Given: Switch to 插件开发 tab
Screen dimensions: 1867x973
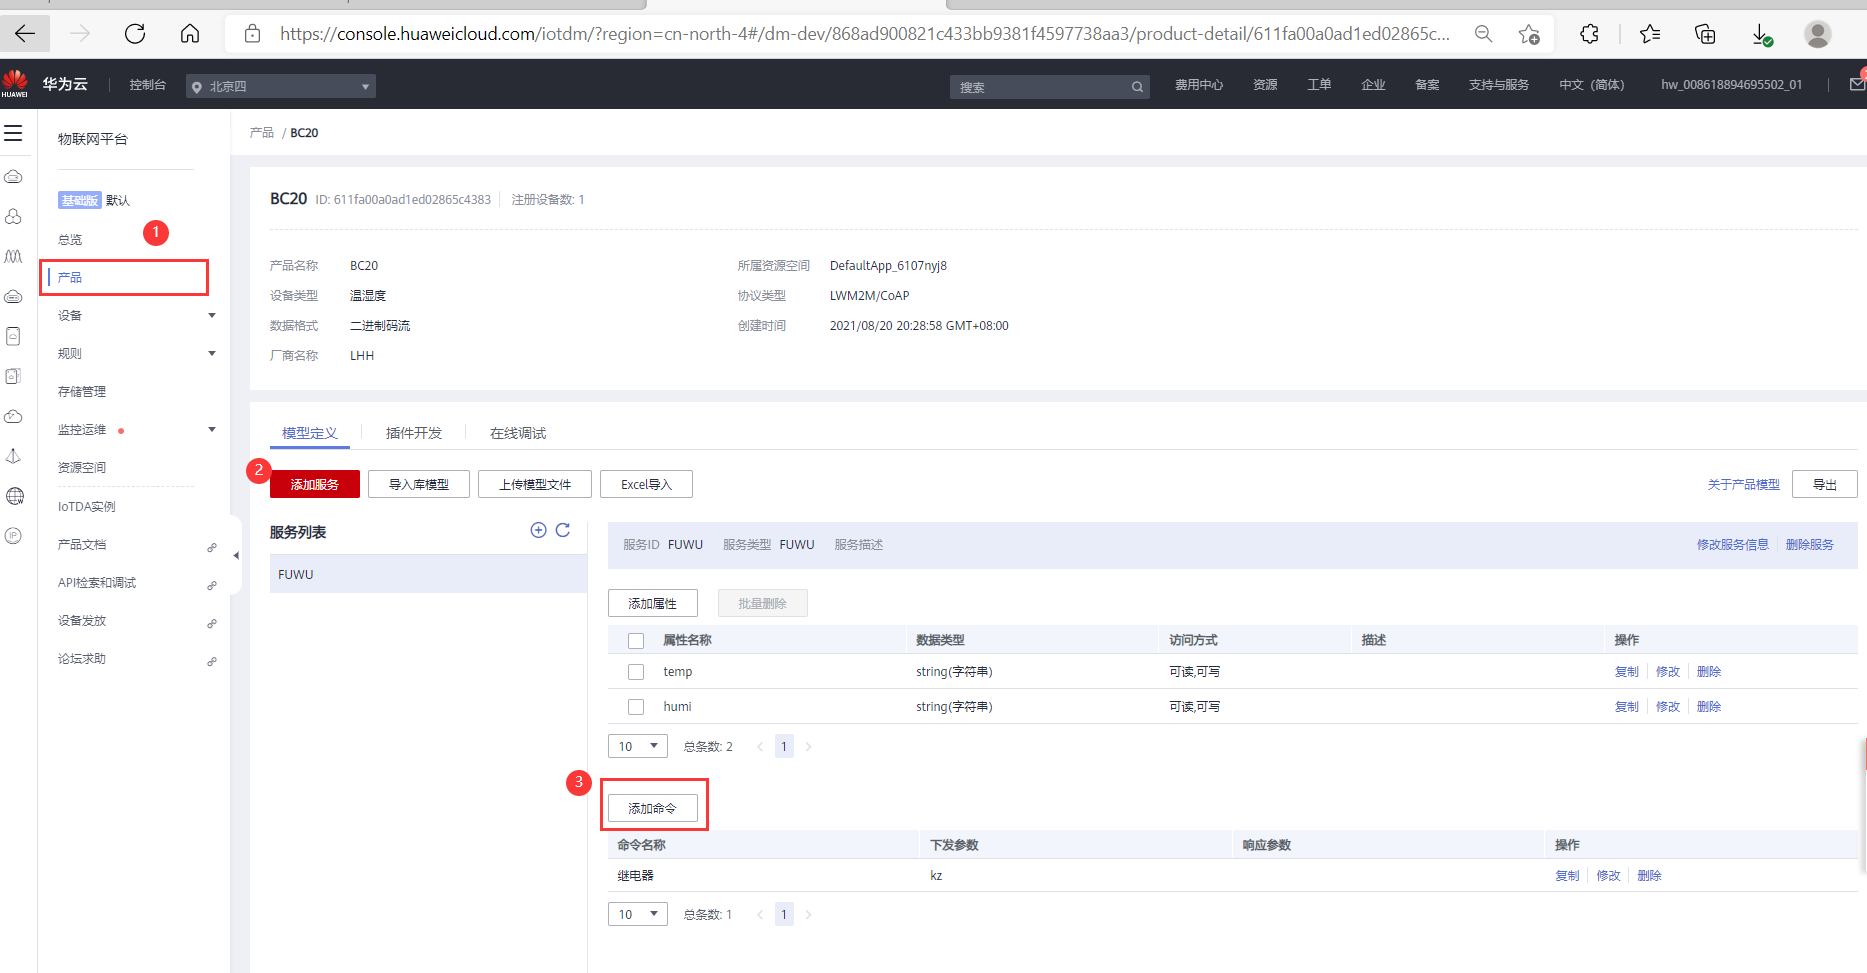Looking at the screenshot, I should click(x=414, y=433).
